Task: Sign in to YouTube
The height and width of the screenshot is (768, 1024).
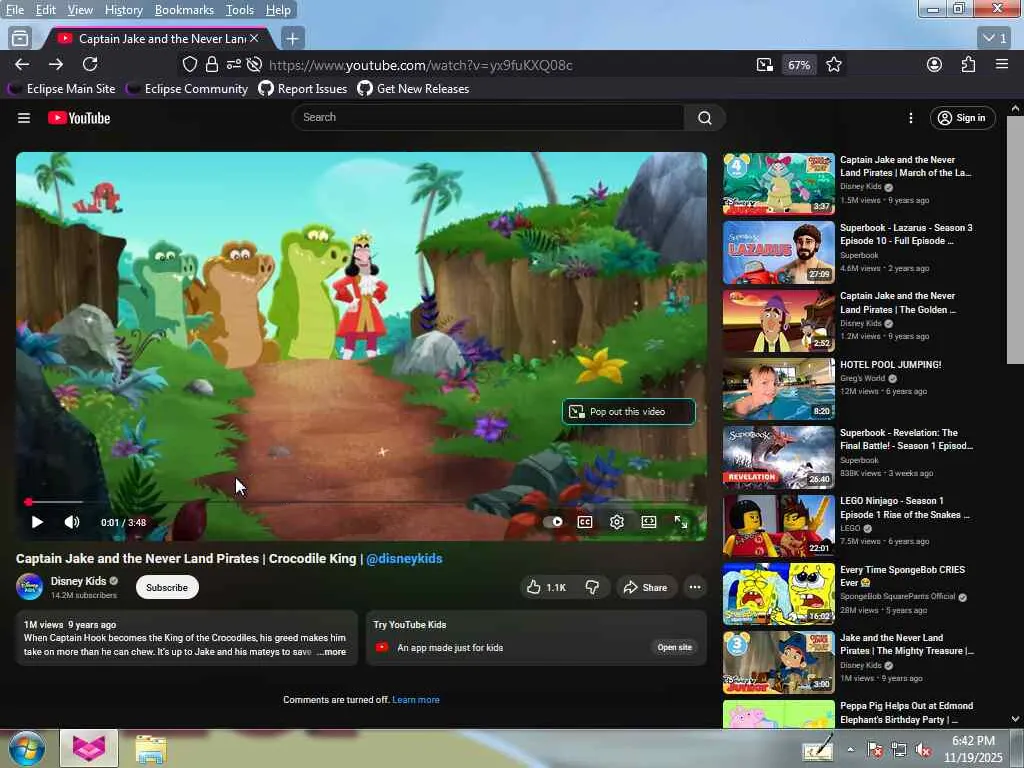Action: click(x=963, y=118)
